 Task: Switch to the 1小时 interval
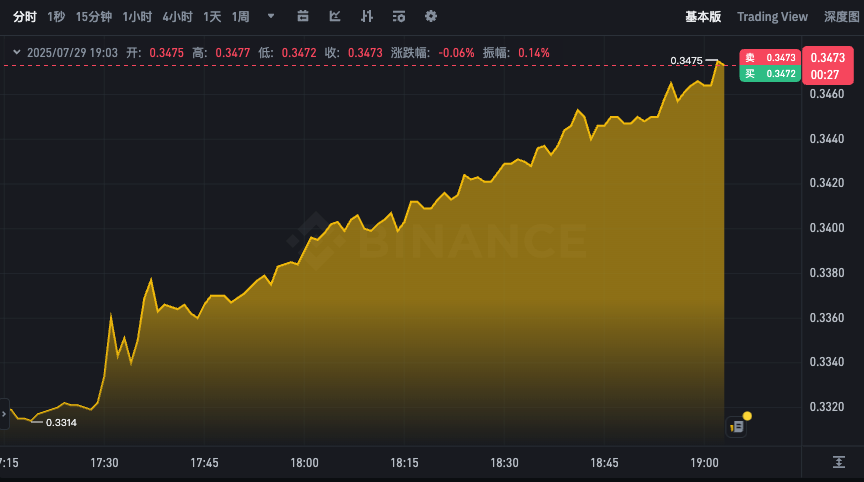tap(137, 16)
